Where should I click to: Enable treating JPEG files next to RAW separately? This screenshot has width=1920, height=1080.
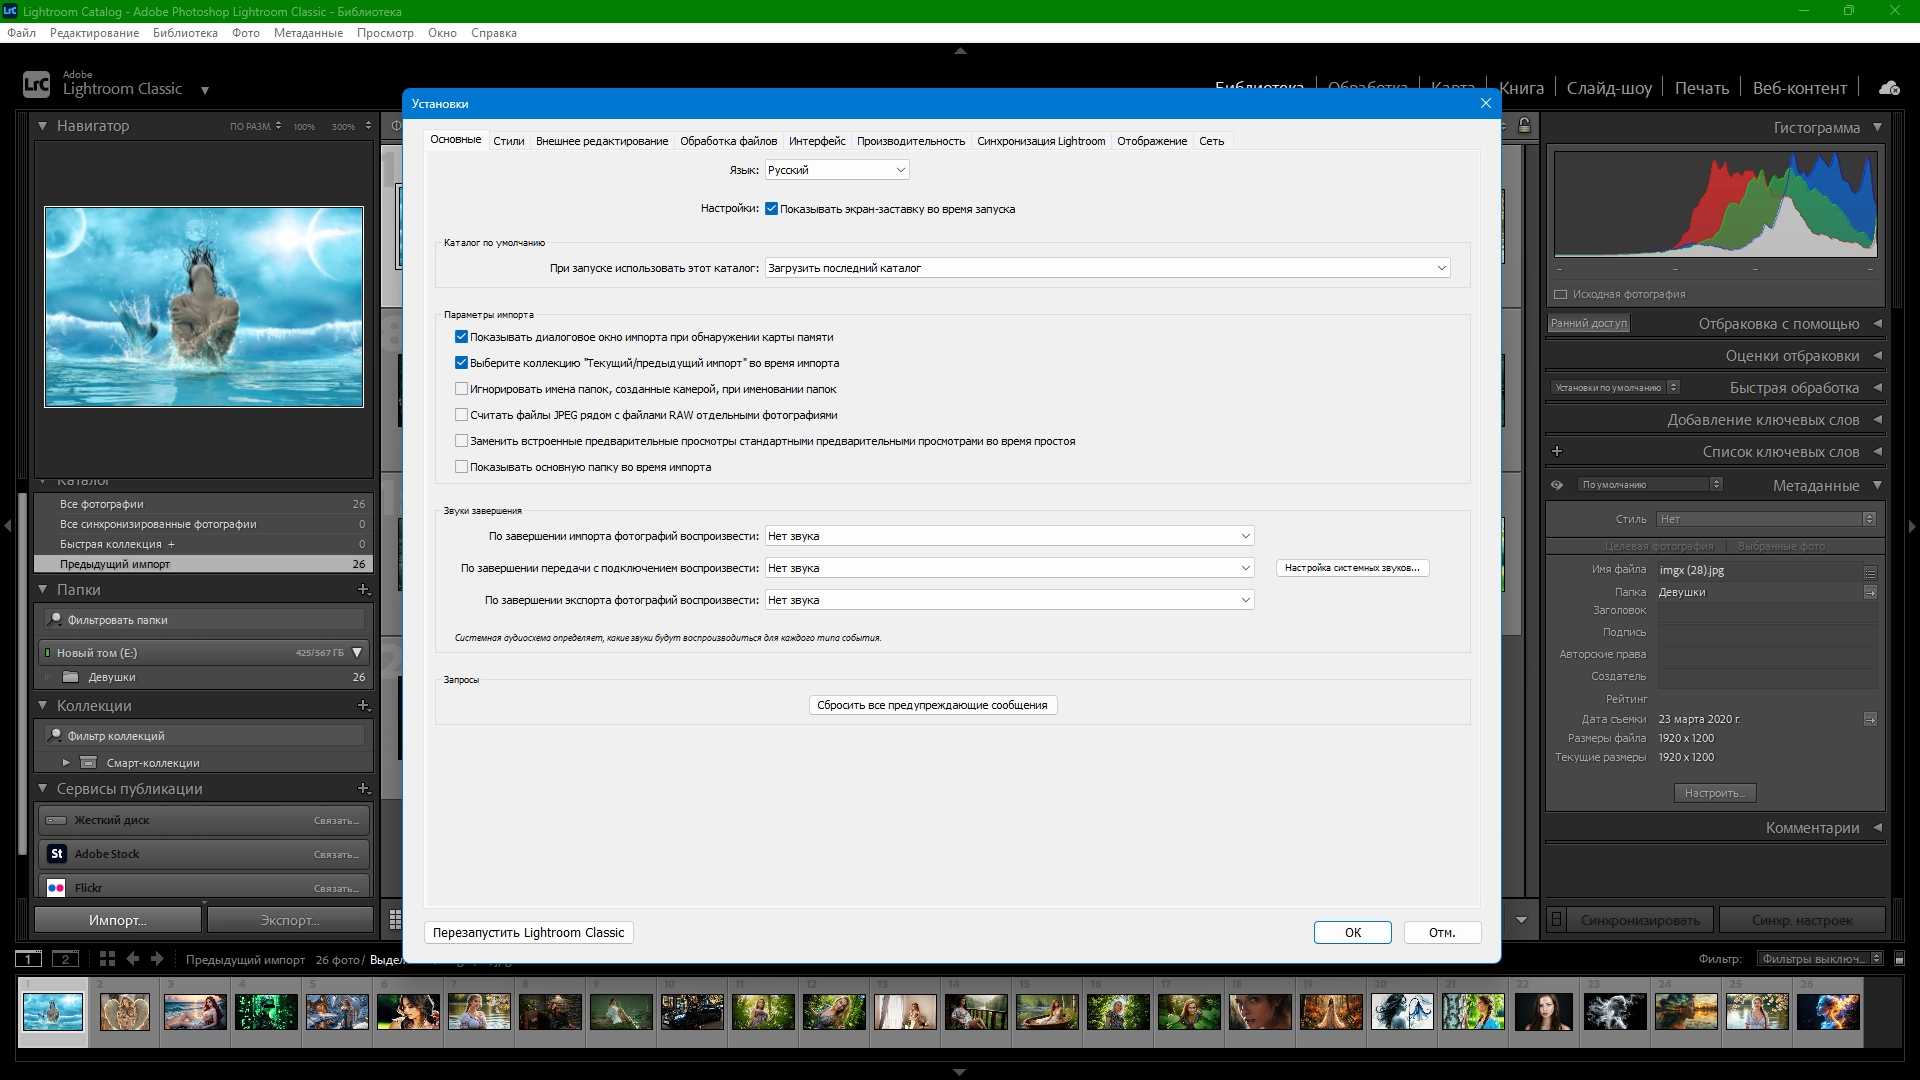click(461, 414)
